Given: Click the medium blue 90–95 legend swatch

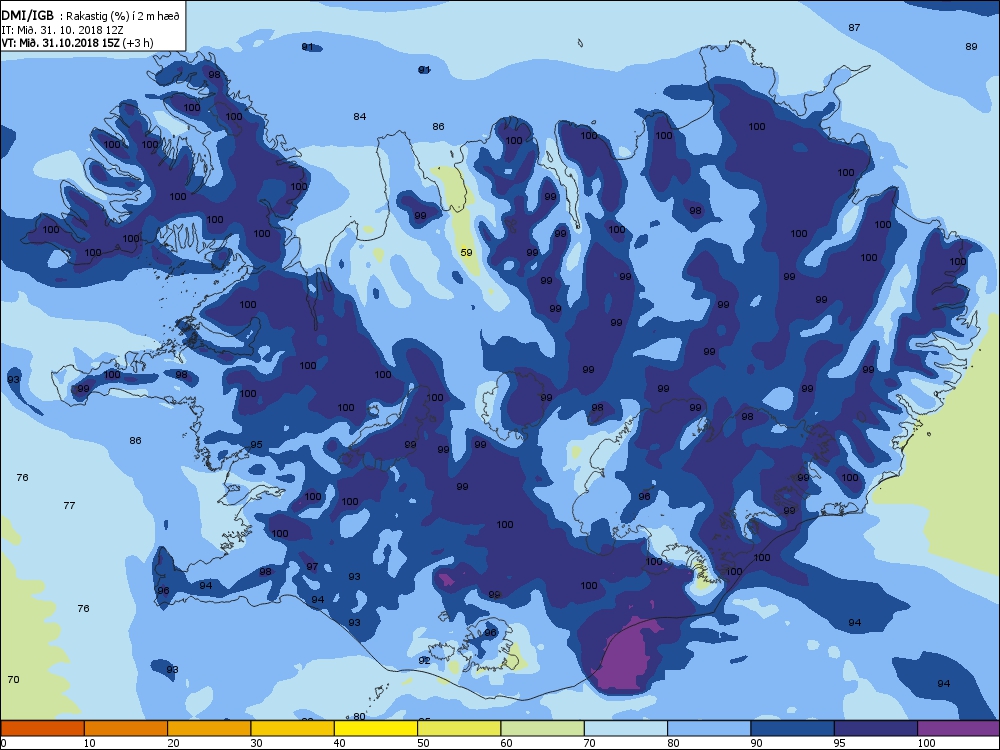Looking at the screenshot, I should click(793, 728).
